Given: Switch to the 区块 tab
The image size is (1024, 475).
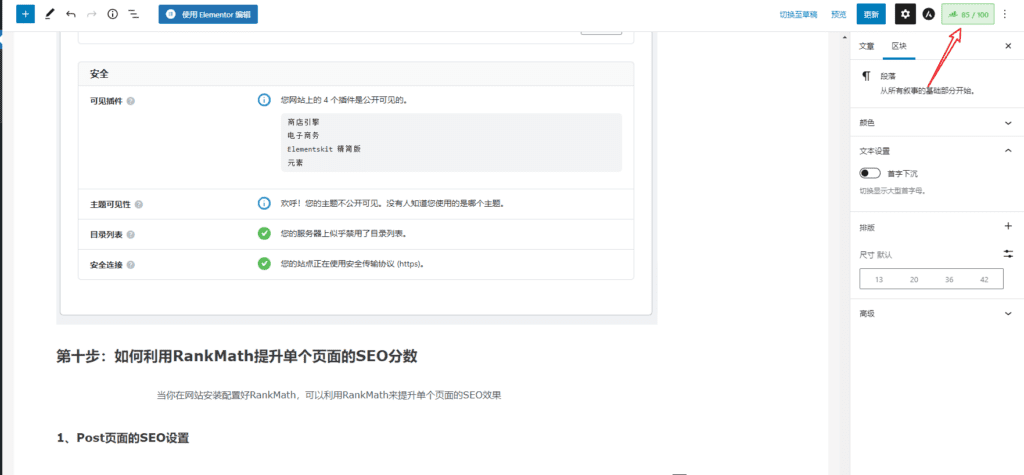Looking at the screenshot, I should tap(899, 46).
